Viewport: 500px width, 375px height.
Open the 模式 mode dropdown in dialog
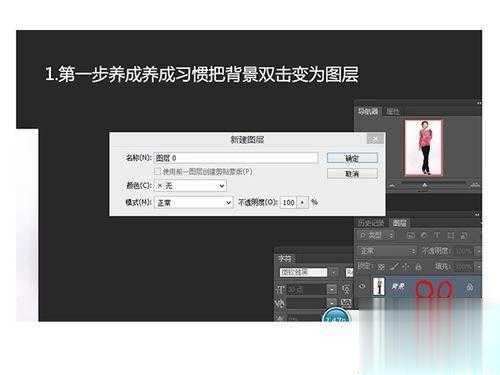tap(193, 202)
